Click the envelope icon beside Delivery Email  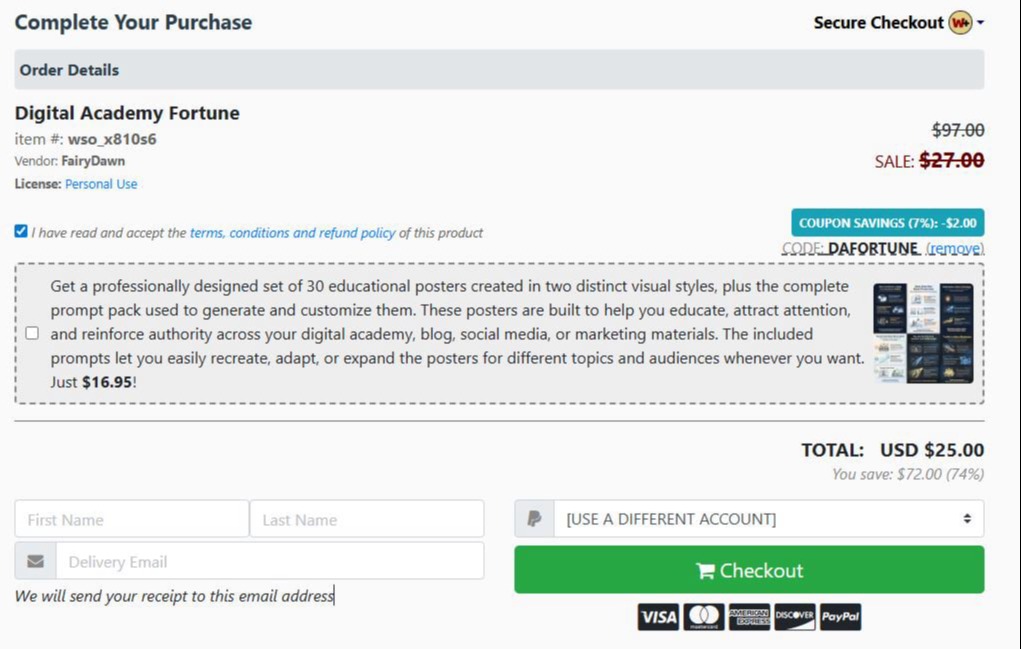[x=34, y=560]
